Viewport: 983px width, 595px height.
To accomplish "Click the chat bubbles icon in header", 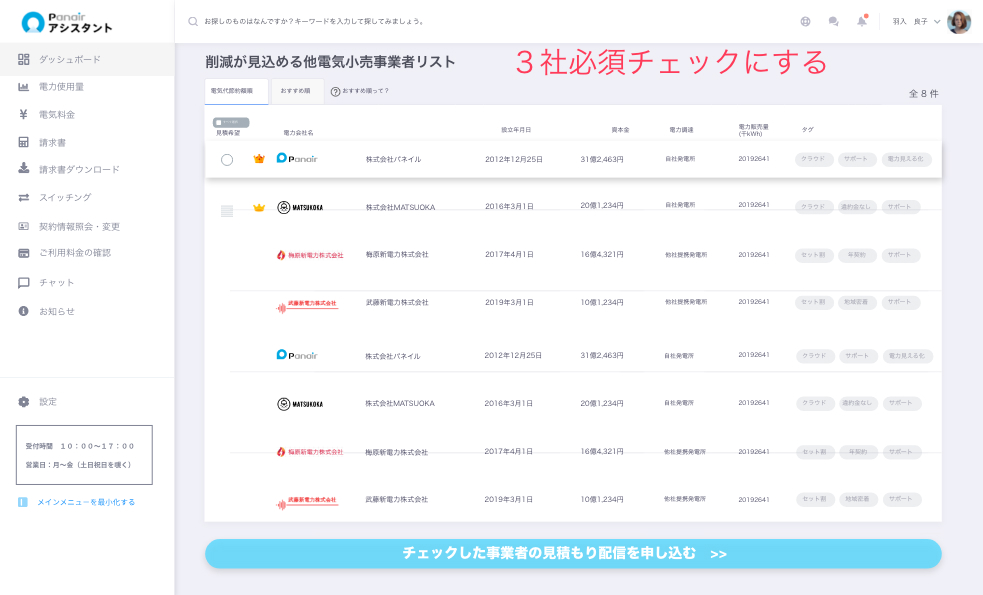I will coord(833,21).
